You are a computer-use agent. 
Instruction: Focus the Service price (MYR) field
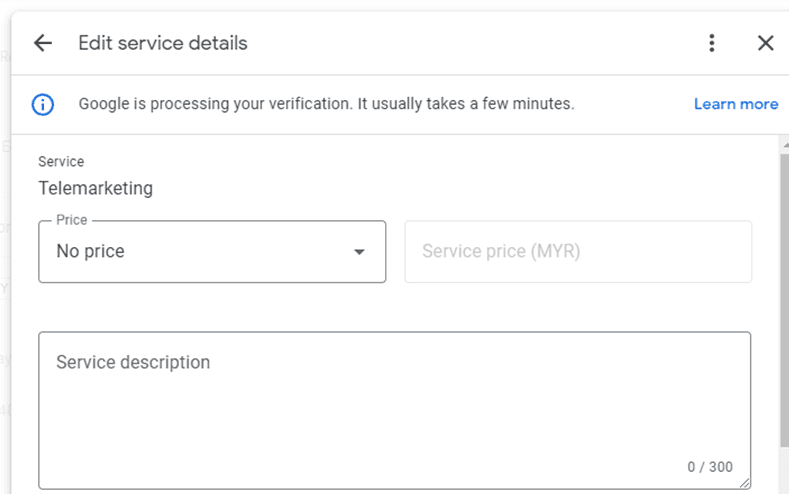(578, 252)
